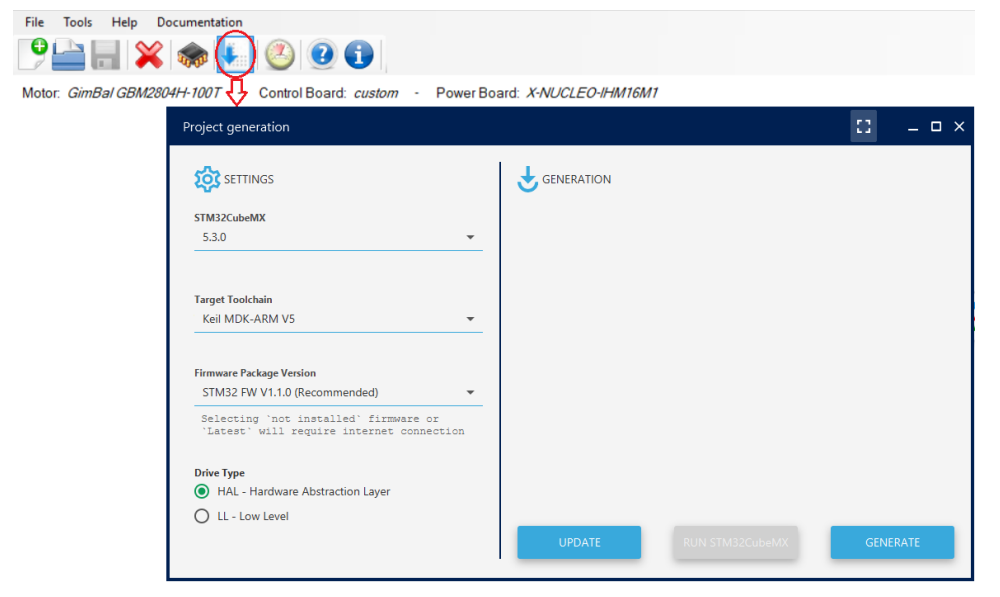This screenshot has width=1000, height=597.
Task: Minimize the Project generation dialog
Action: point(913,127)
